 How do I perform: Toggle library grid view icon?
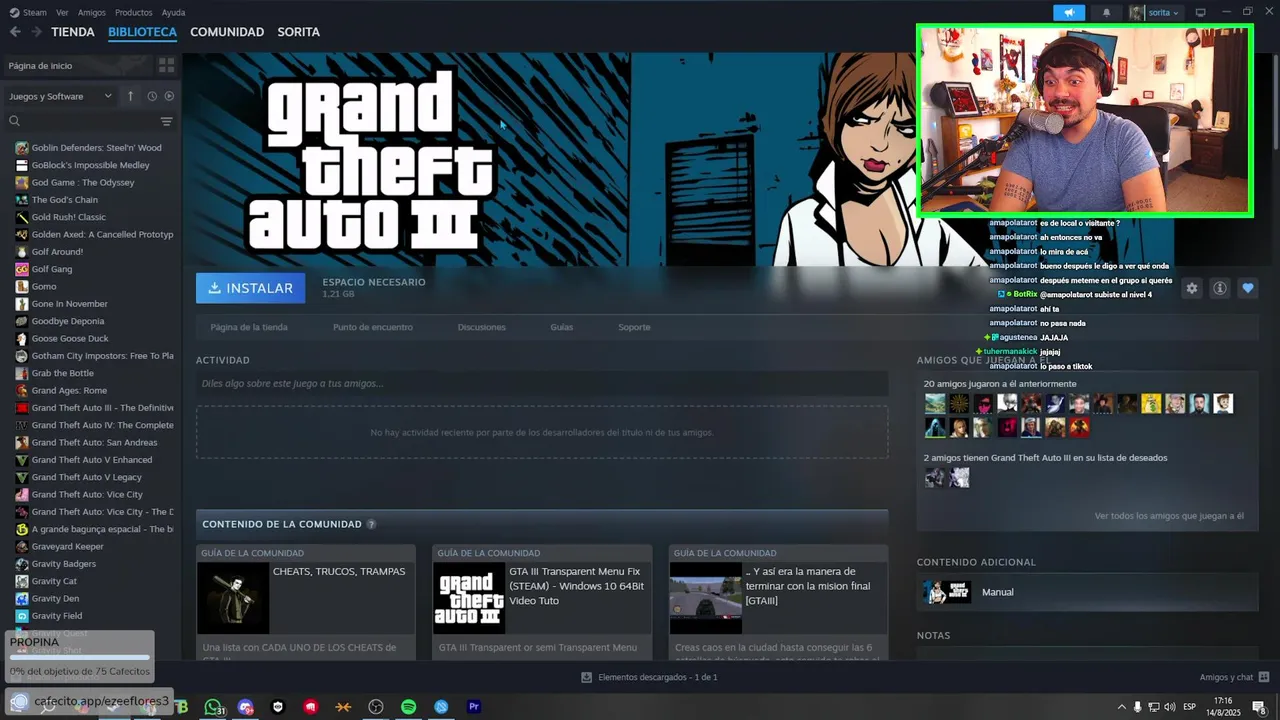pyautogui.click(x=166, y=65)
